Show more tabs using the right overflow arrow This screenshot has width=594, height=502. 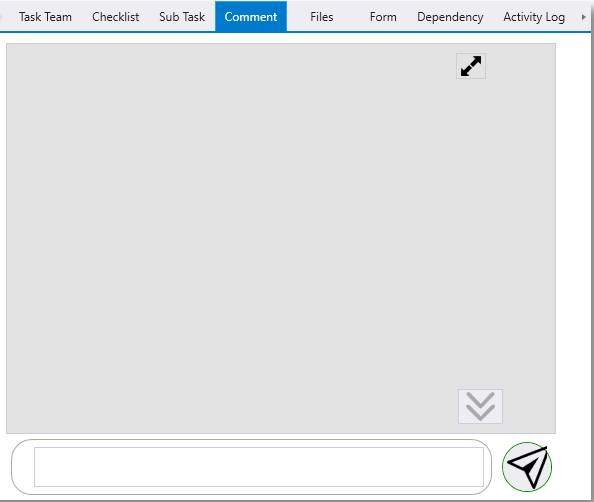(583, 17)
